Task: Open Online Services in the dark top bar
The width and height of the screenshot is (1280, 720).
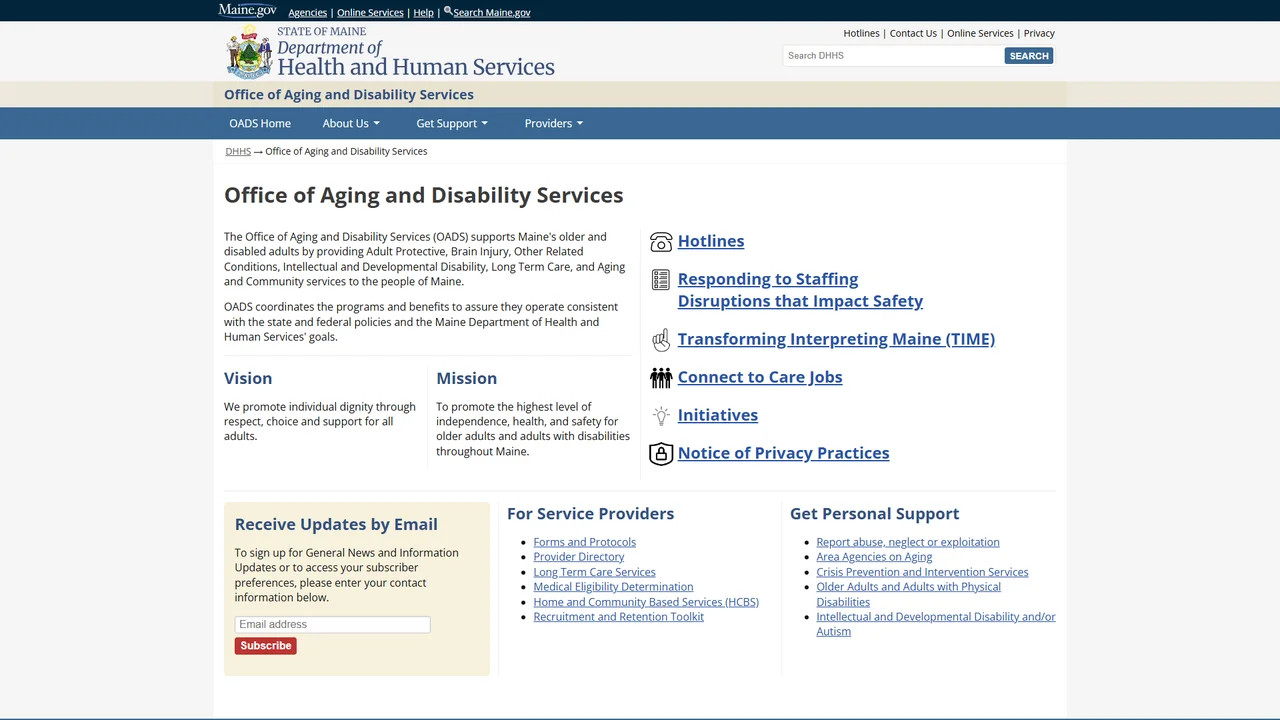Action: click(370, 13)
